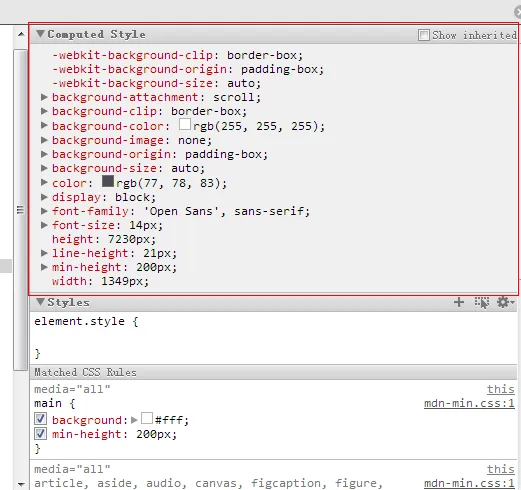This screenshot has width=521, height=490.
Task: Click the New Style Rule plus icon
Action: 459,302
